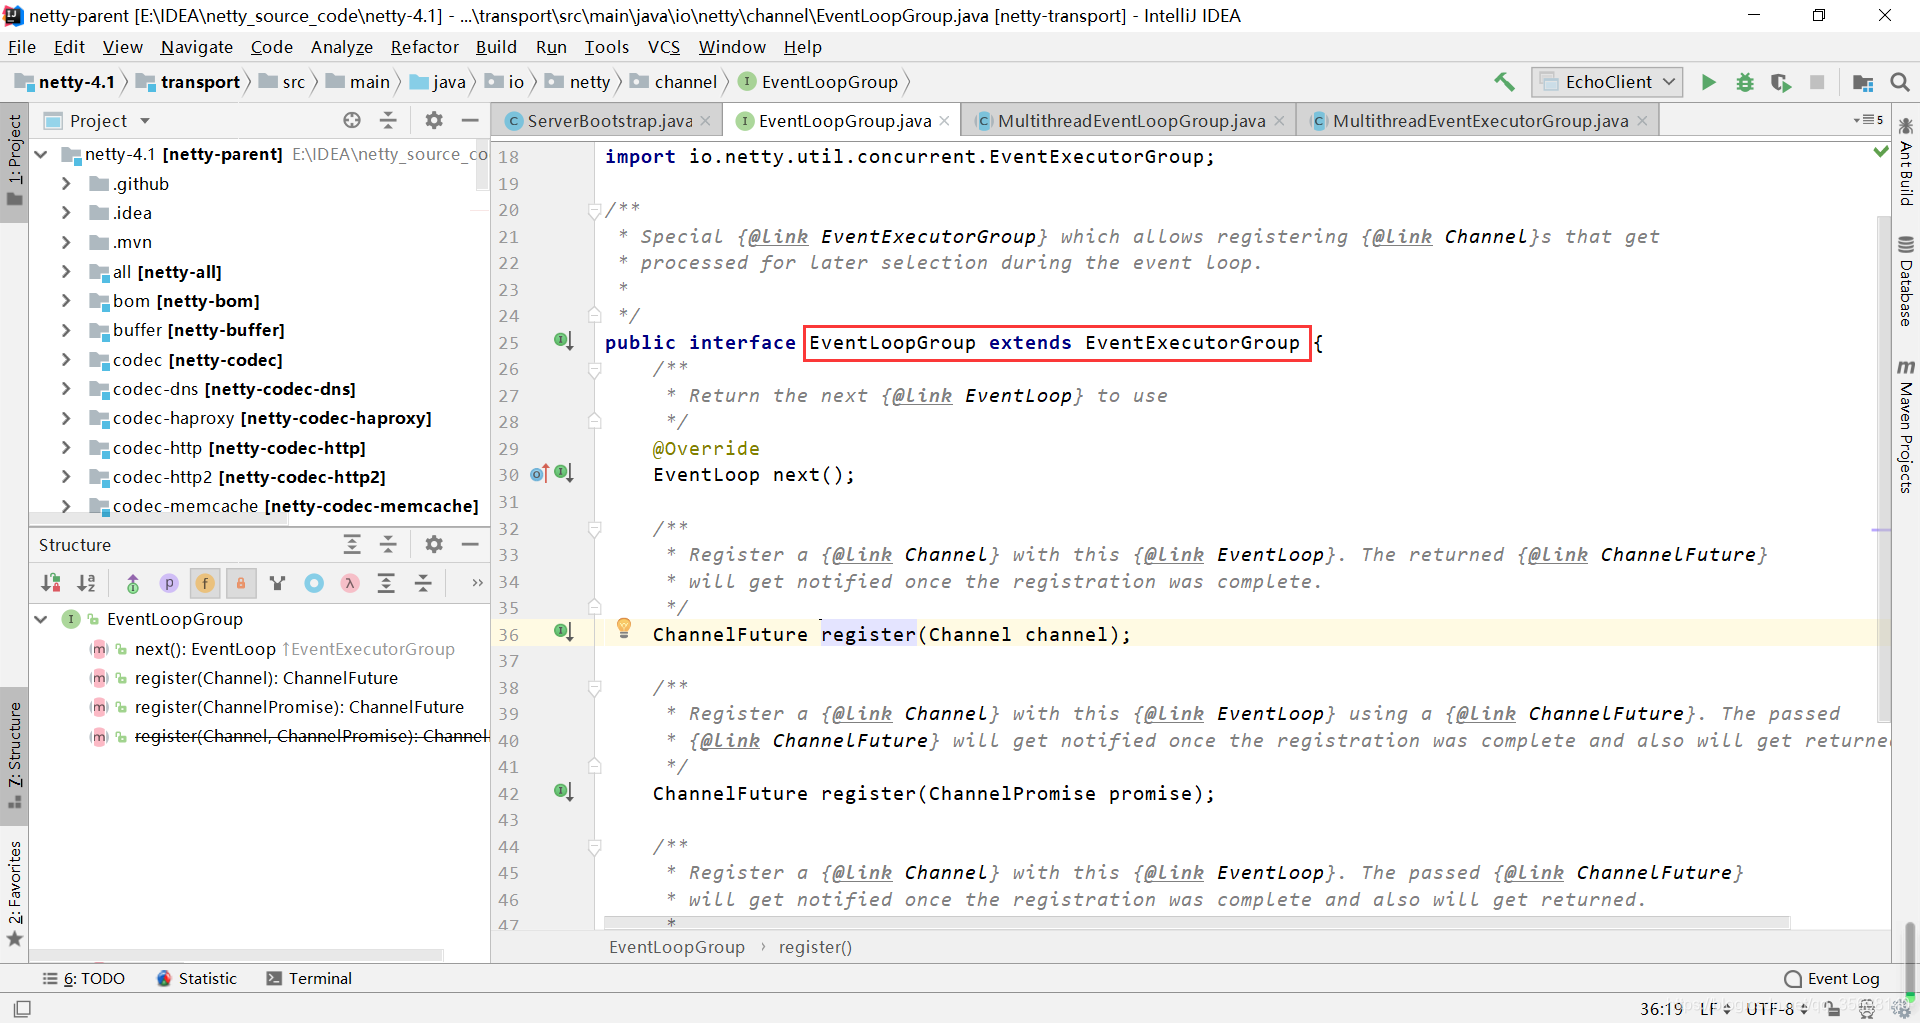Screen dimensions: 1920x1023
Task: Click the intention lightbulb on line 36
Action: [624, 628]
